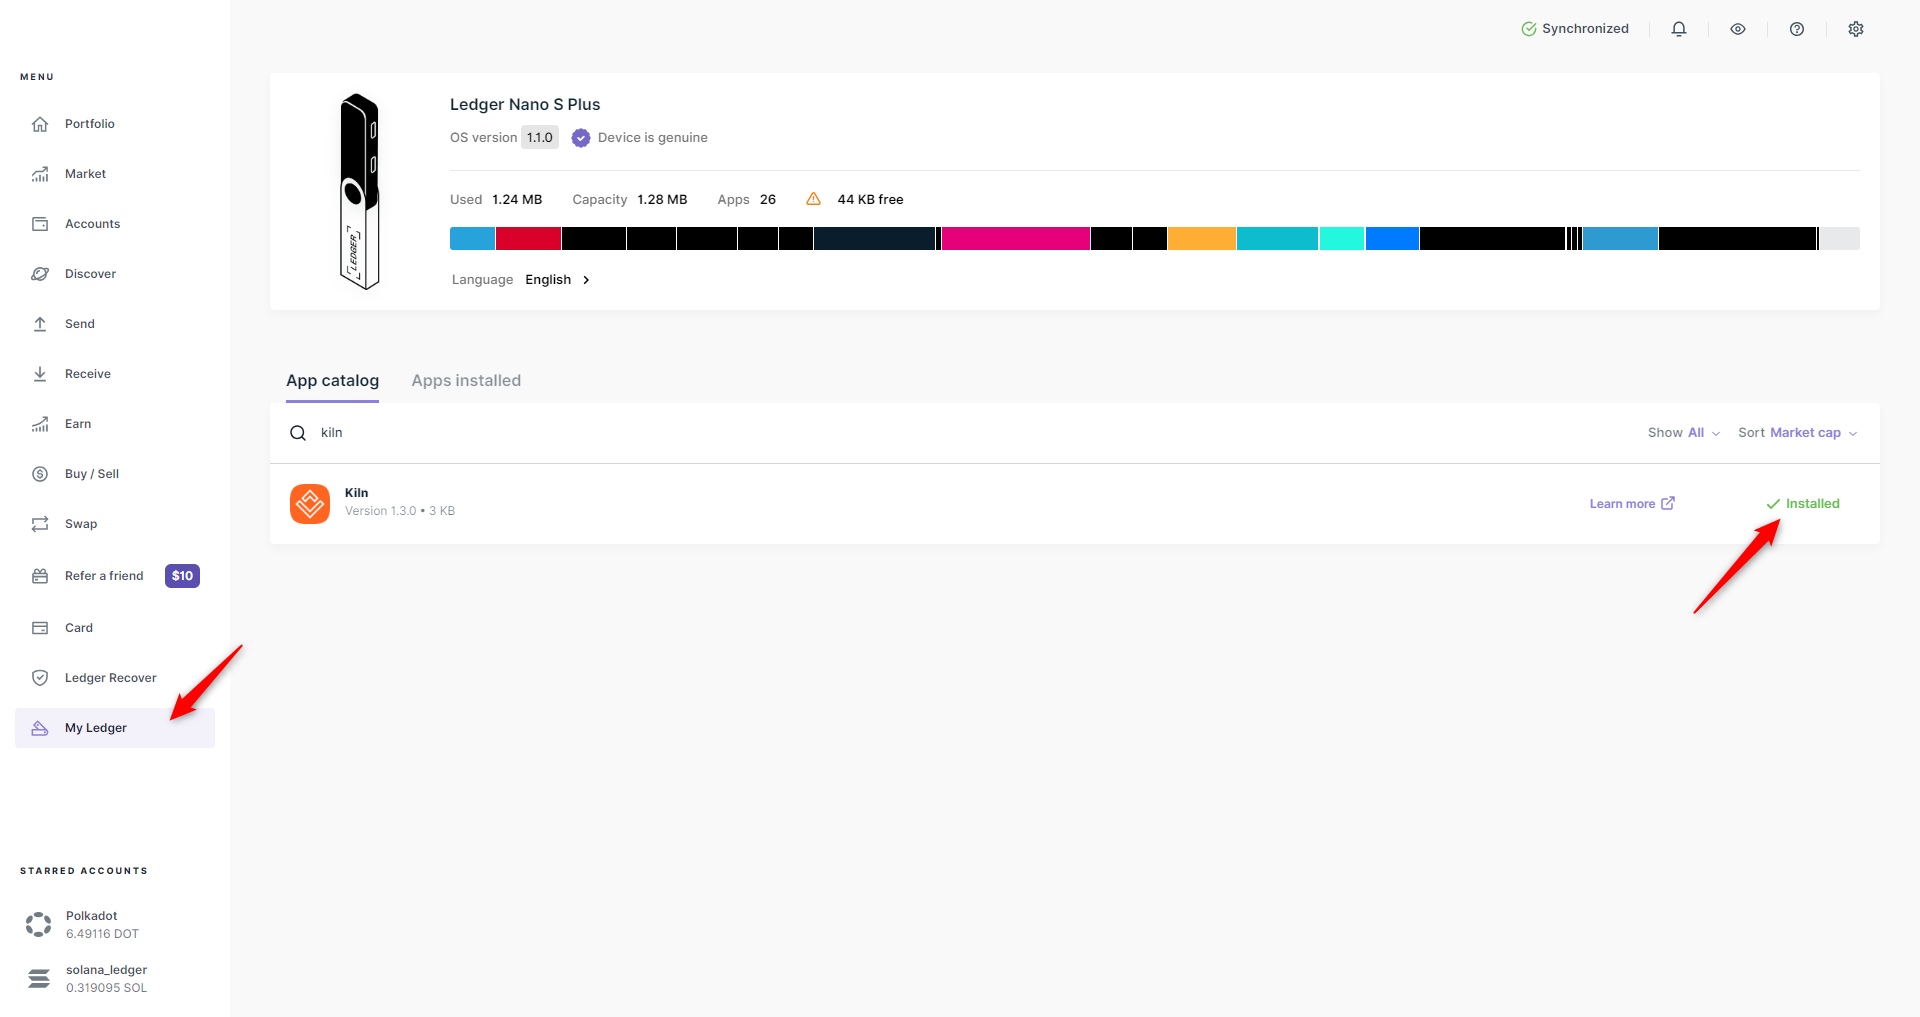Open Portfolio menu item
This screenshot has width=1920, height=1017.
(x=115, y=124)
